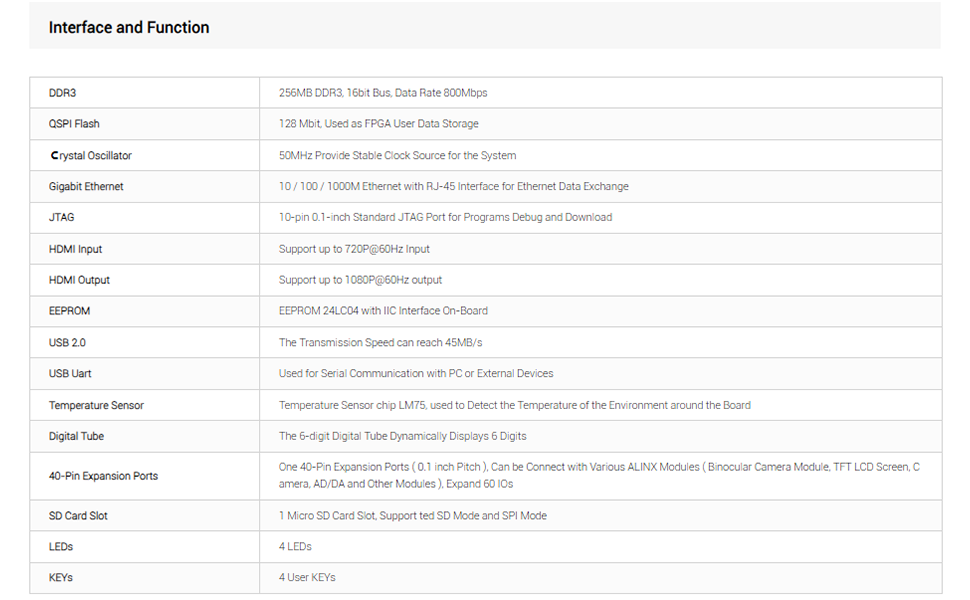Select the Digital Tube row label

[x=76, y=437]
